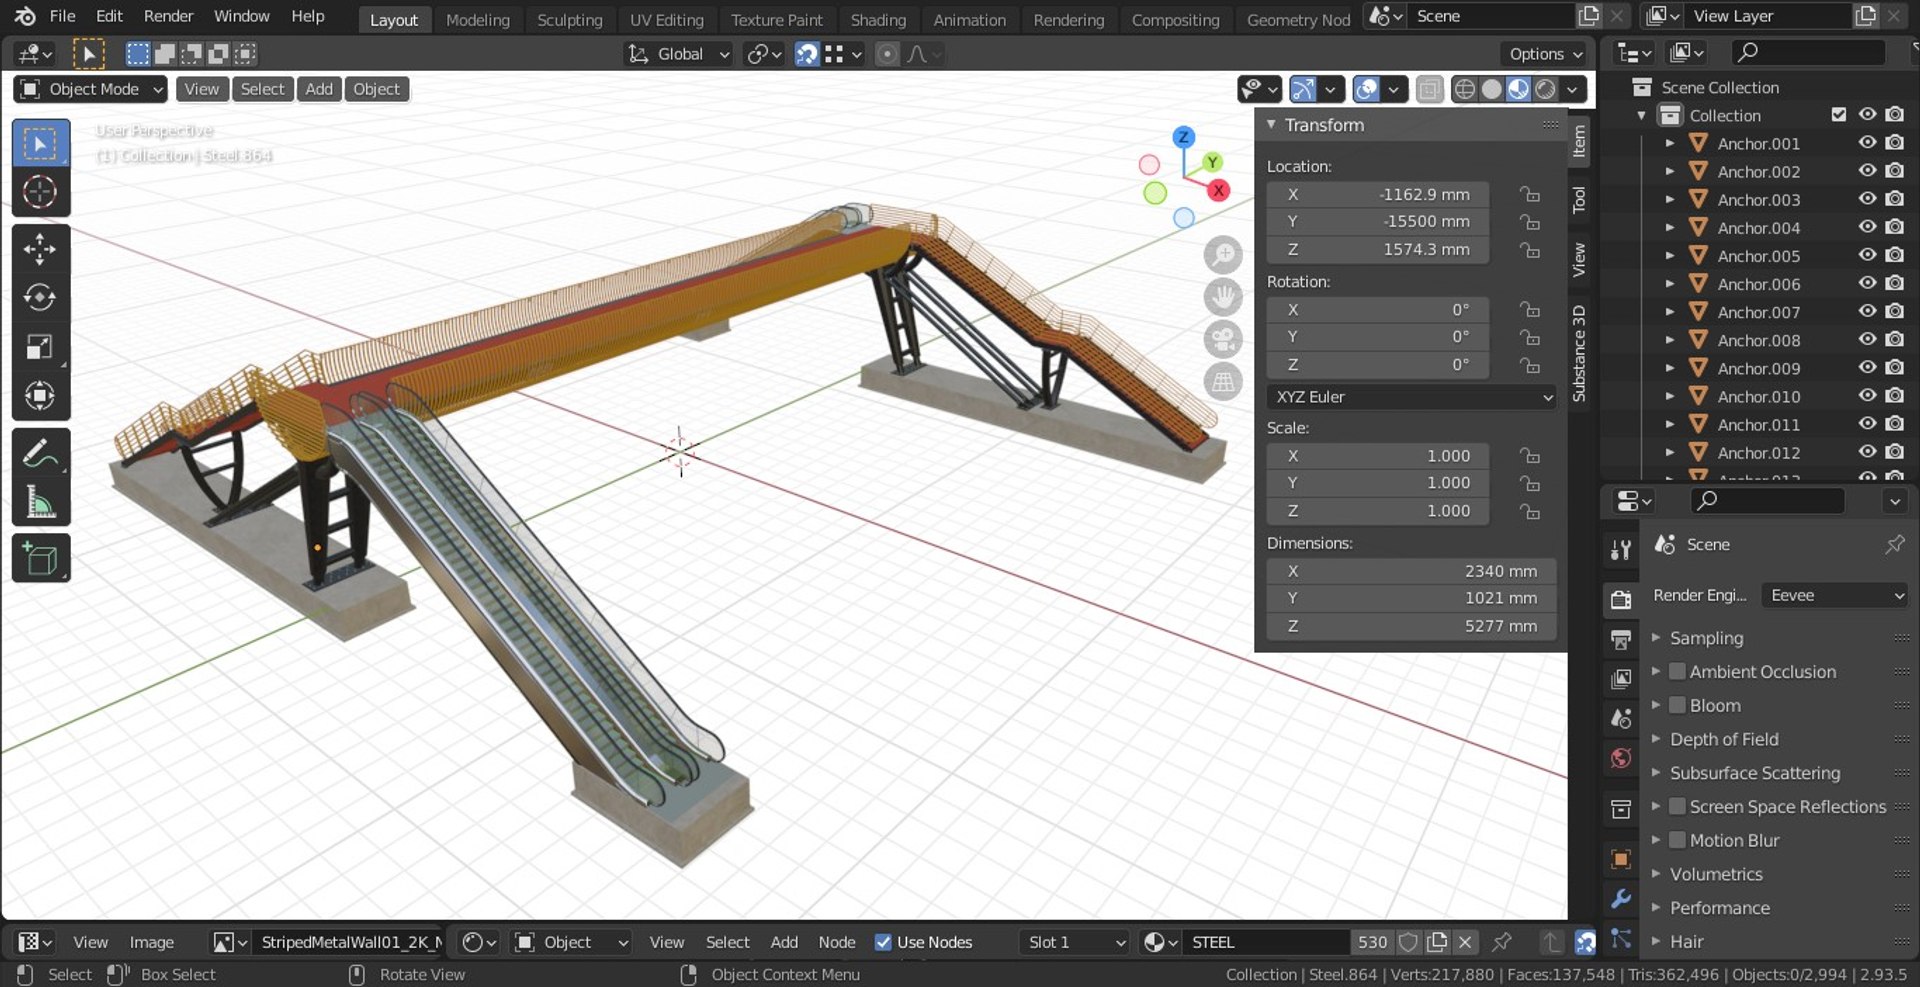
Task: Open the Options popover
Action: coord(1545,54)
